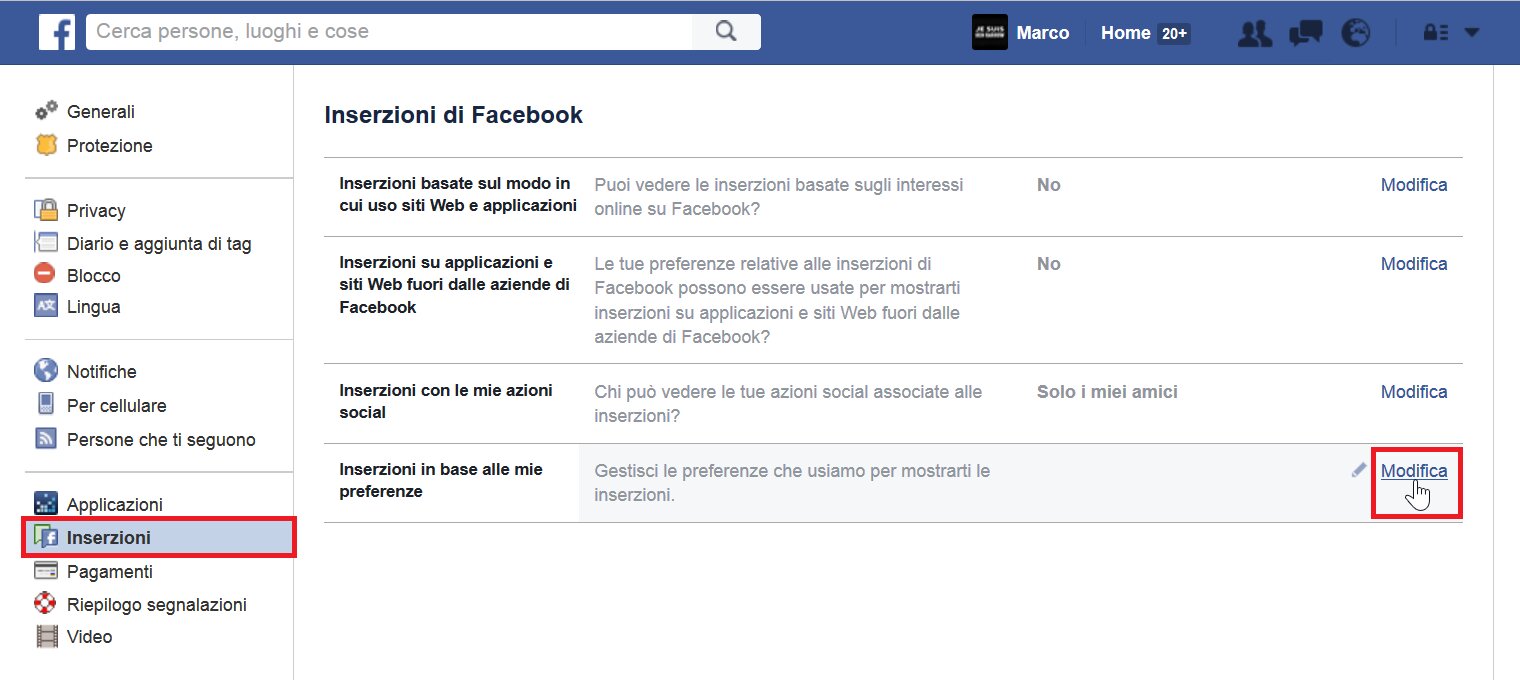Click the Puoi vedere le inserzioni basate text
This screenshot has height=680, width=1520.
pyautogui.click(x=779, y=196)
